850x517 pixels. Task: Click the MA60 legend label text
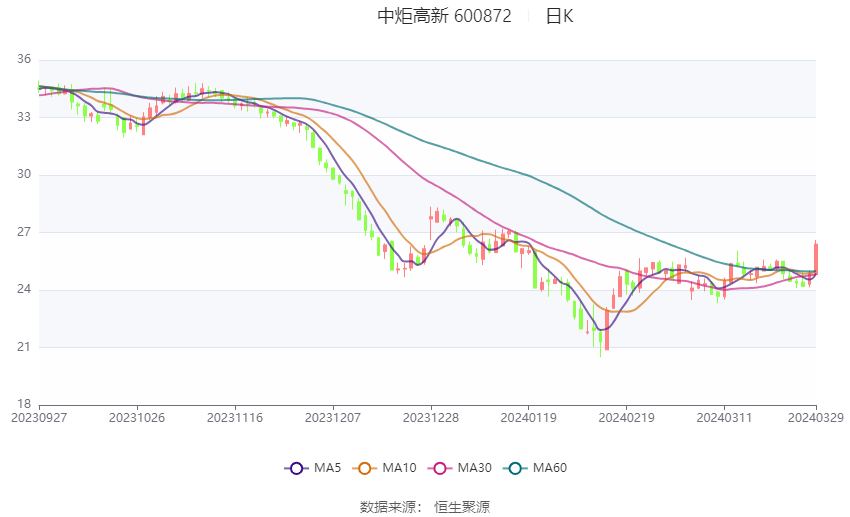pyautogui.click(x=550, y=468)
